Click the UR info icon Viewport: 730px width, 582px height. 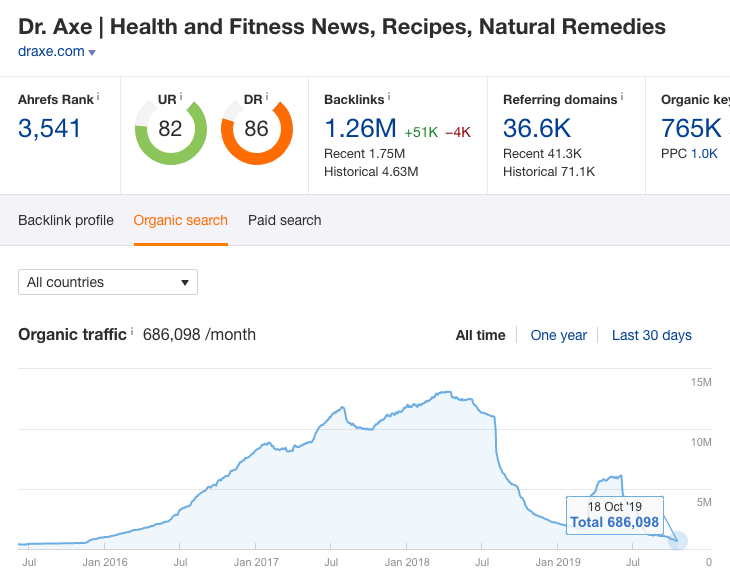tap(181, 96)
